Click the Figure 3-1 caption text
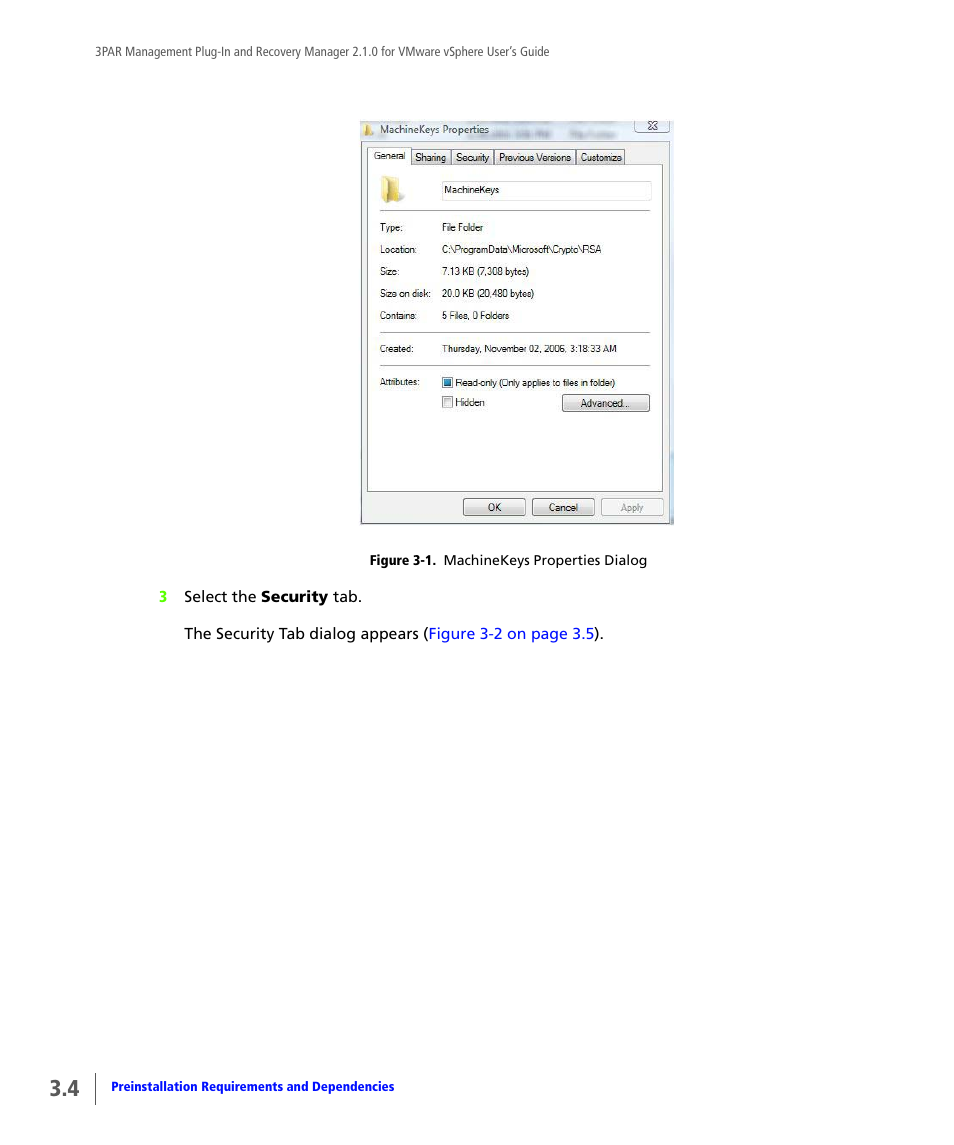 [x=508, y=561]
